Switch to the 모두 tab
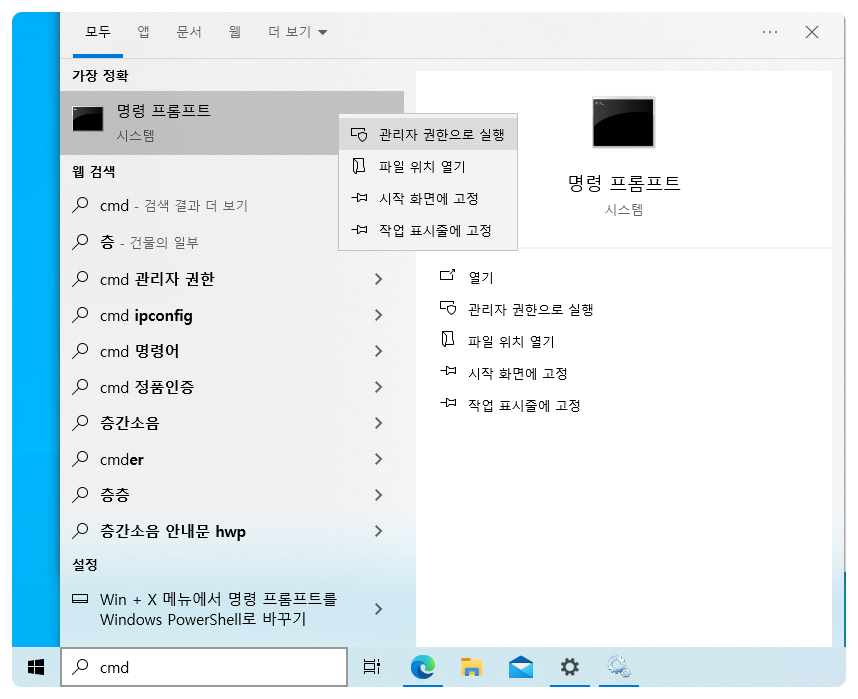This screenshot has height=699, width=858. (x=98, y=32)
